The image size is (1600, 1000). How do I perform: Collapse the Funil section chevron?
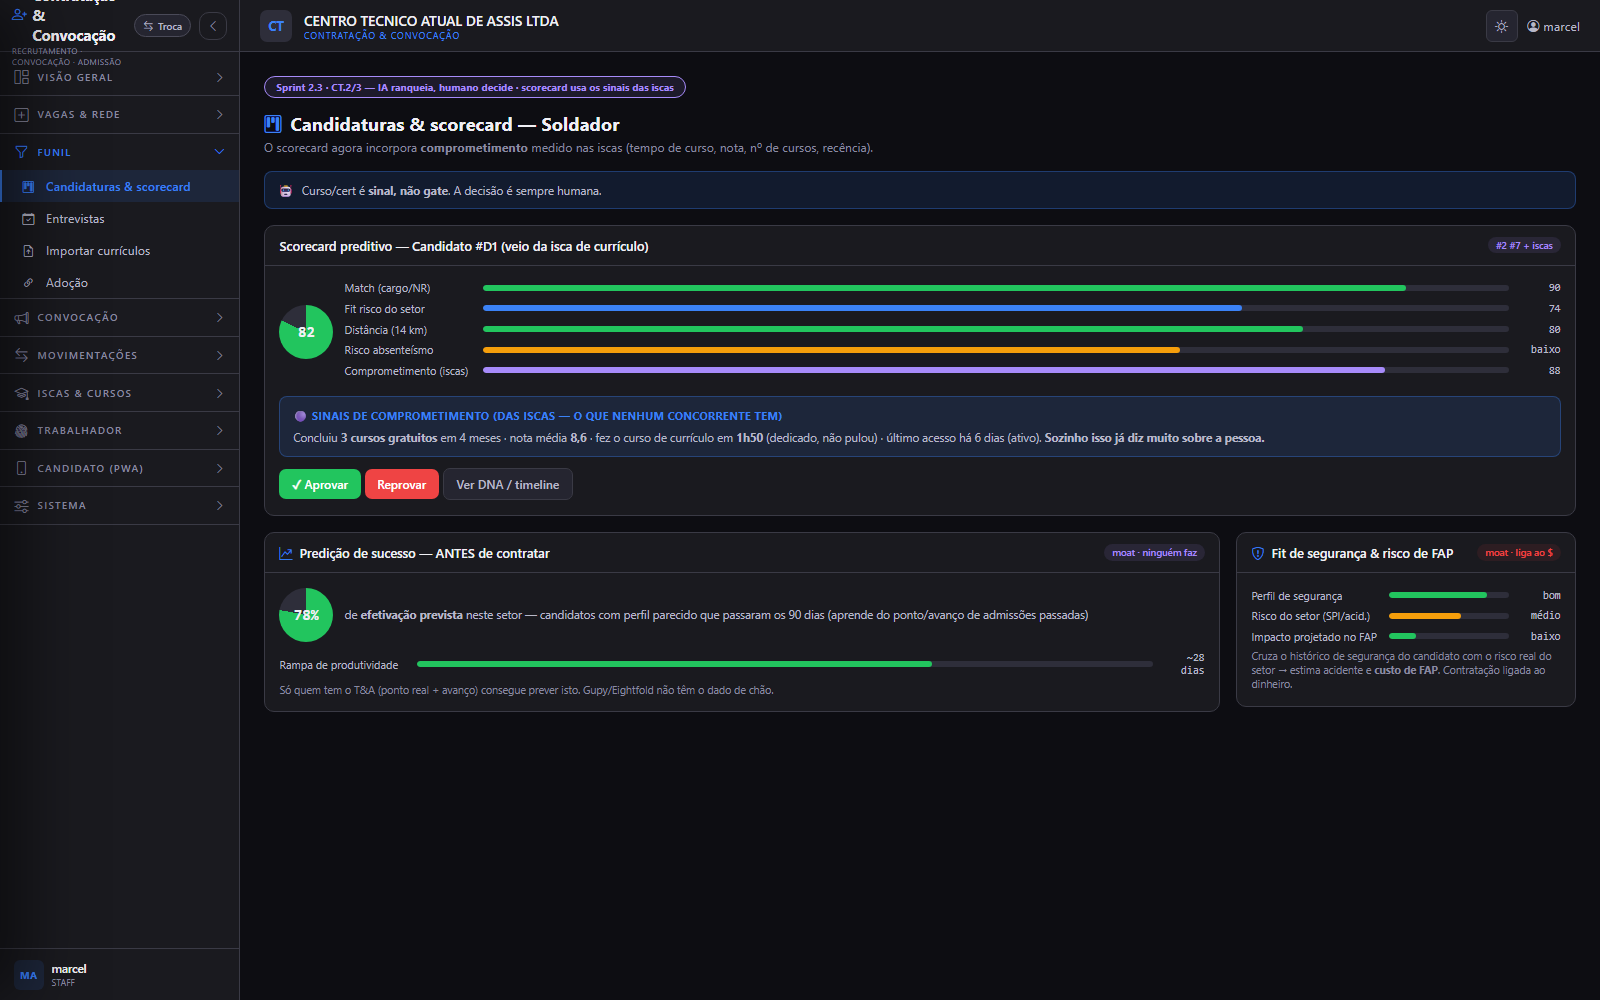coord(219,152)
